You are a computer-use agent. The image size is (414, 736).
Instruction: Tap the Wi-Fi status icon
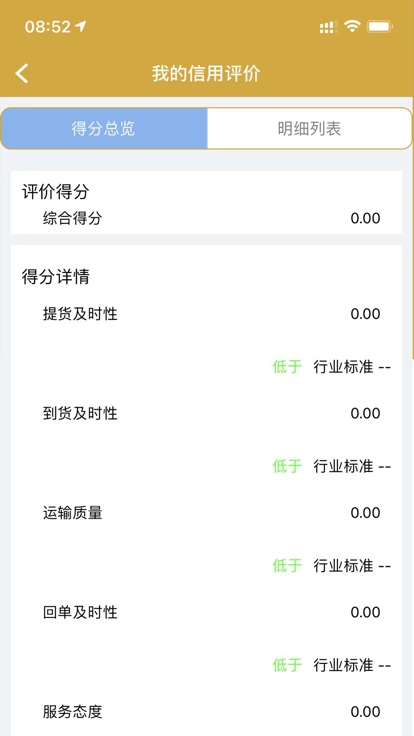352,26
